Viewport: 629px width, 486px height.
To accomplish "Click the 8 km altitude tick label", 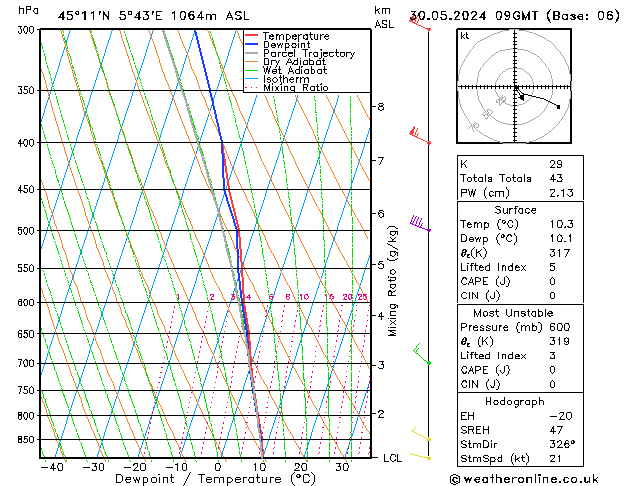I will pyautogui.click(x=380, y=107).
